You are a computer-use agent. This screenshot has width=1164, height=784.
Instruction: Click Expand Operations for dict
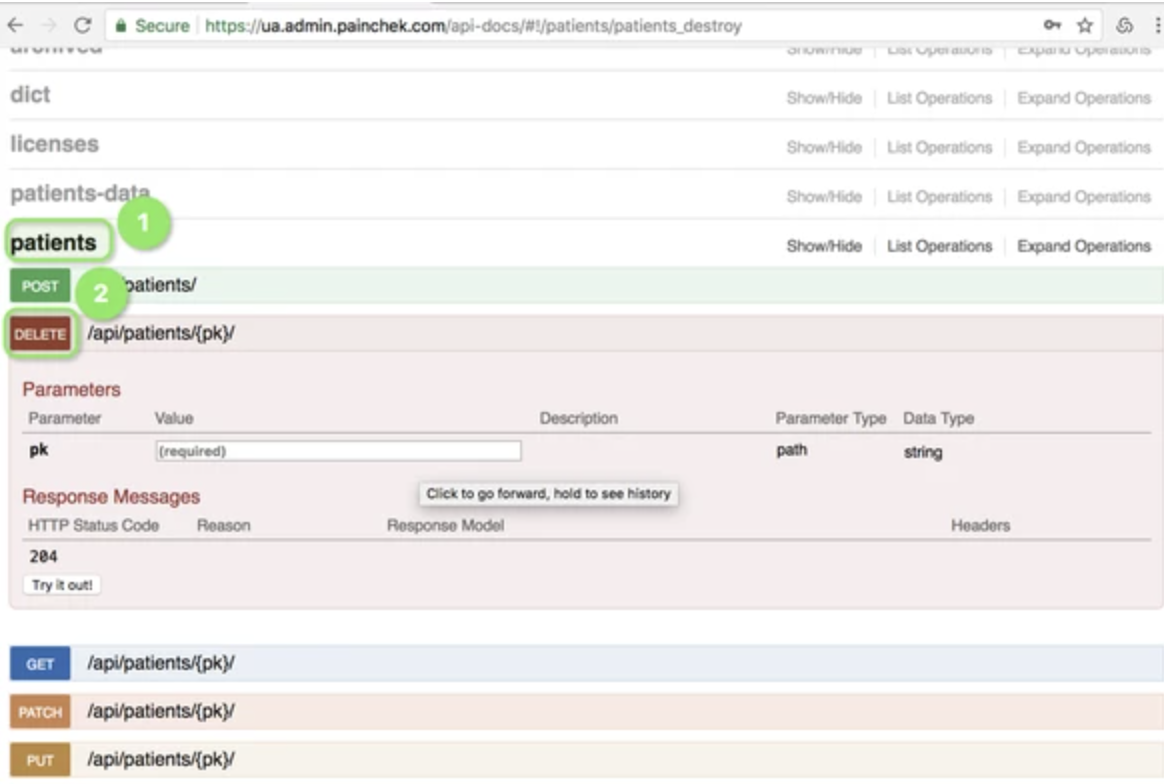coord(1084,98)
